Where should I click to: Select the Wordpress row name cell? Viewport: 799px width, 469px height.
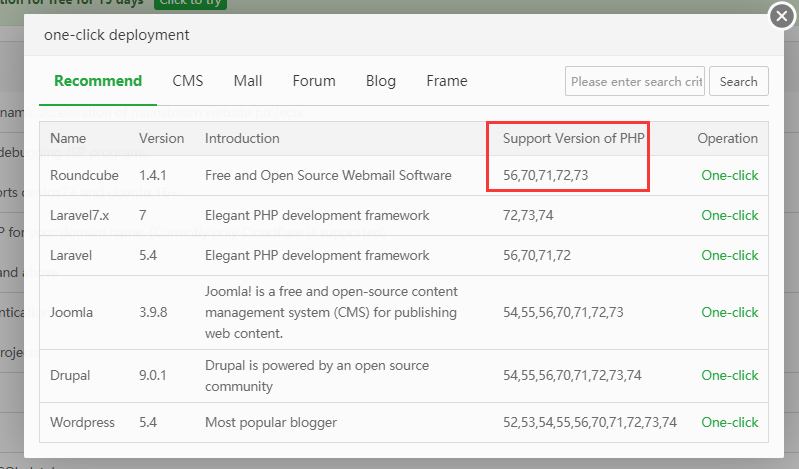[x=82, y=422]
